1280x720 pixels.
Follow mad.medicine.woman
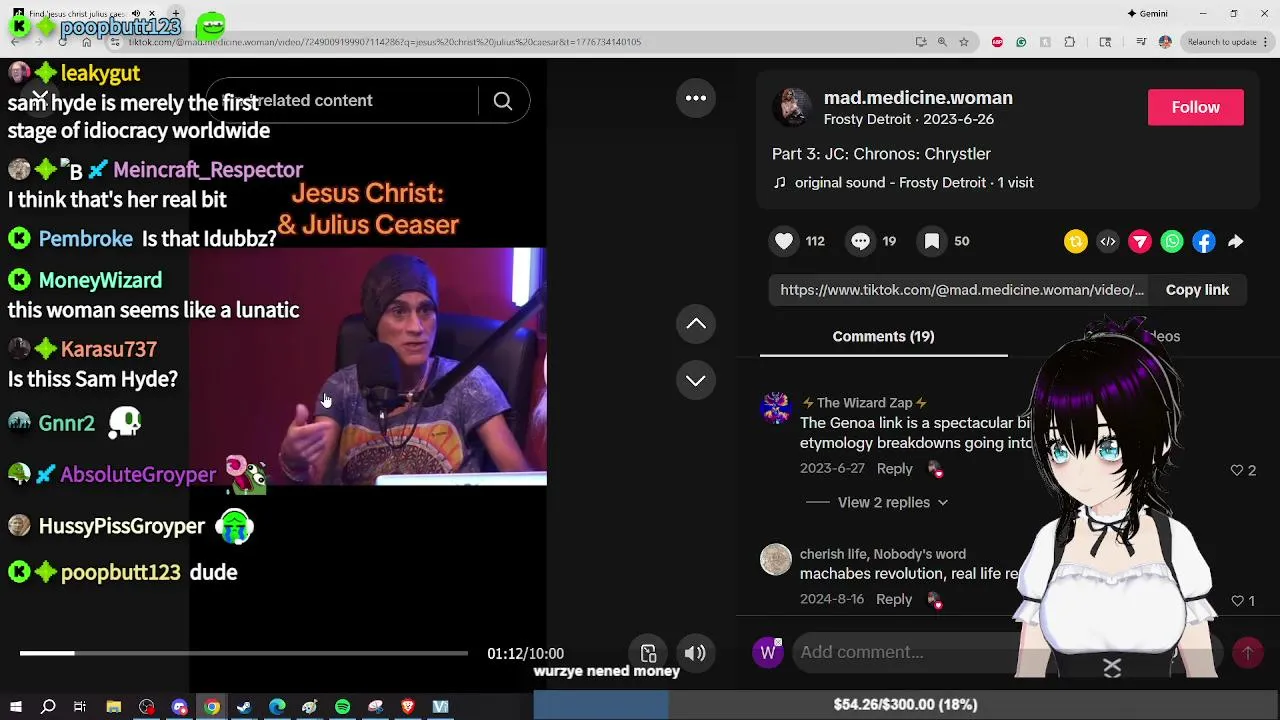pyautogui.click(x=1196, y=107)
